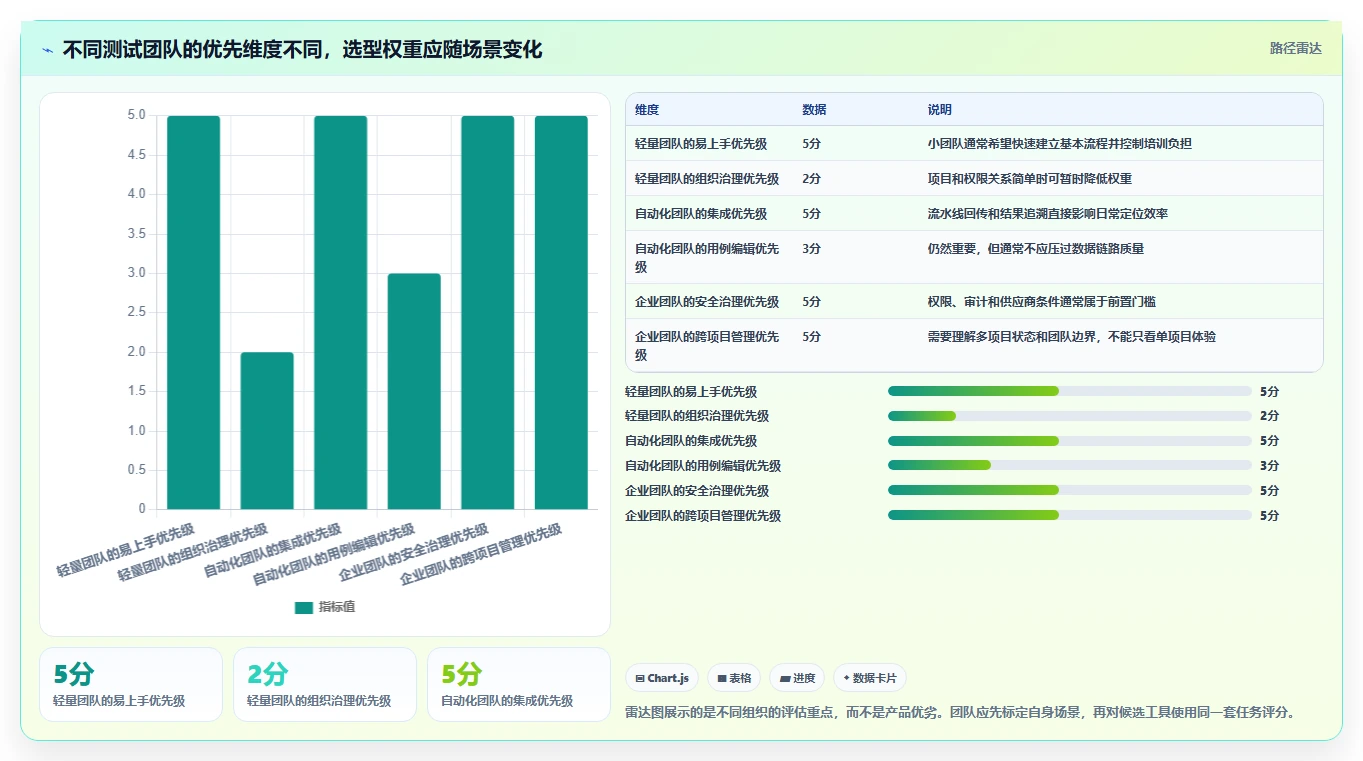Click the 自动化团队的集成优先级 bar in chart

pos(341,312)
